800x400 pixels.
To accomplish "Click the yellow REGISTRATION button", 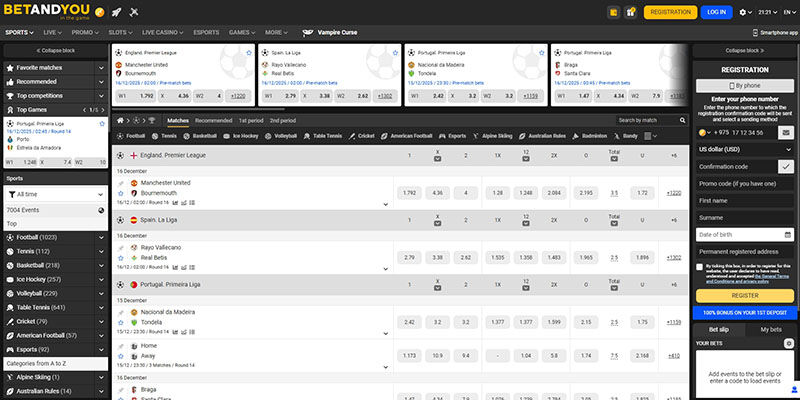I will 670,12.
